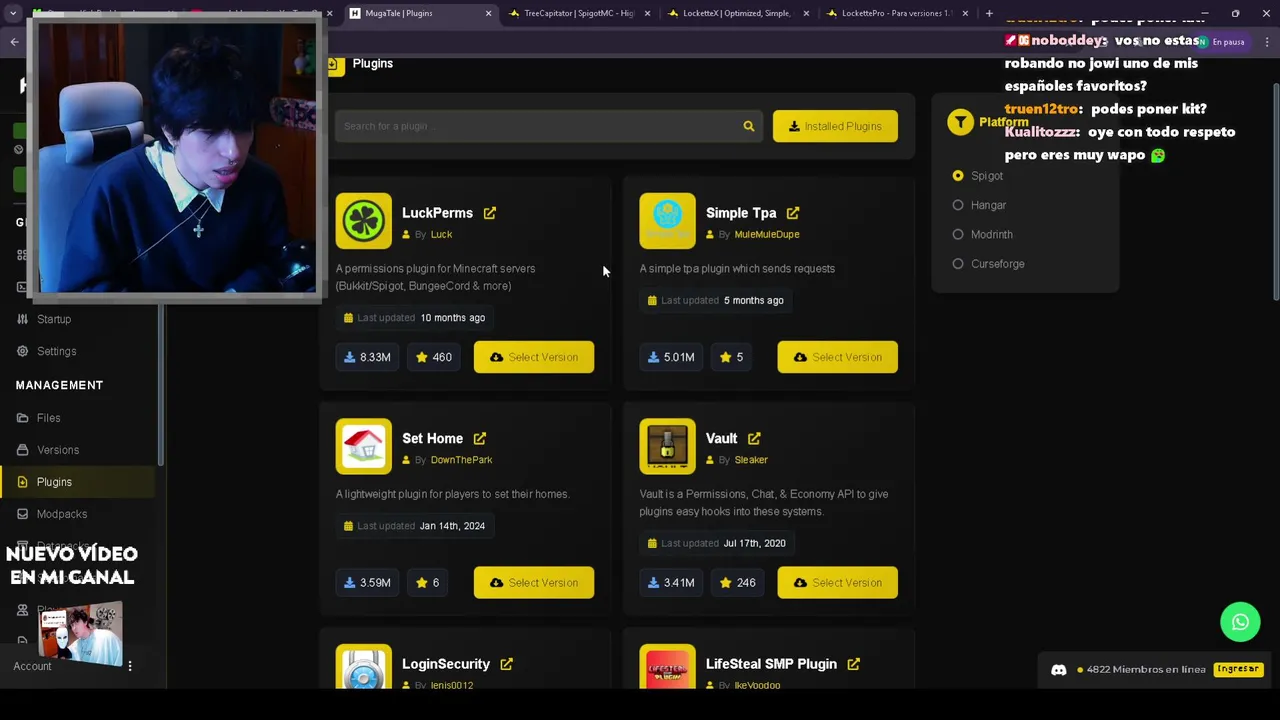The image size is (1280, 720).
Task: Click LuckPerms star rating 460
Action: pos(434,357)
